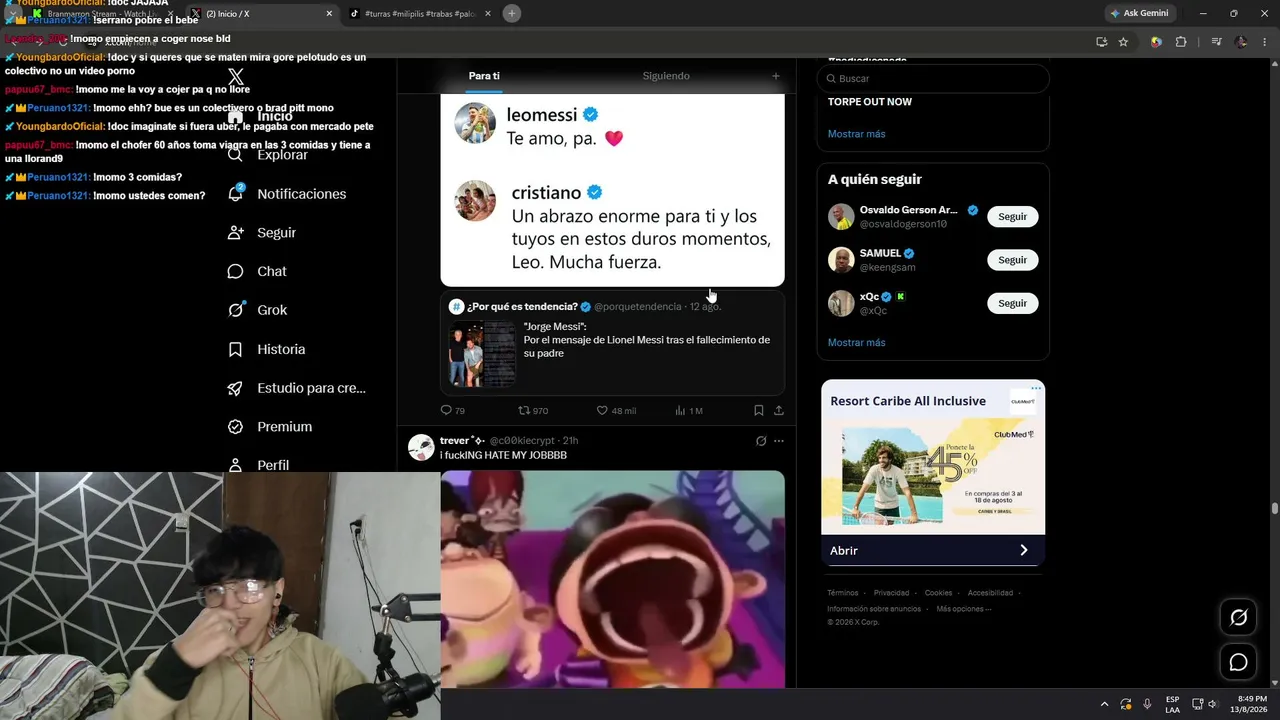
Task: Open the Privacidad footer link
Action: 891,593
